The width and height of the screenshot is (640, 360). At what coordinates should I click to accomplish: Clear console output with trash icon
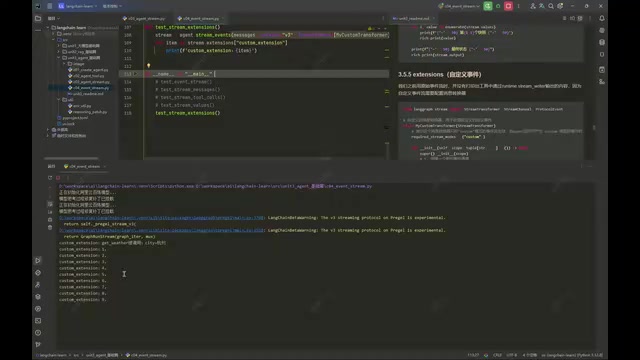50,227
